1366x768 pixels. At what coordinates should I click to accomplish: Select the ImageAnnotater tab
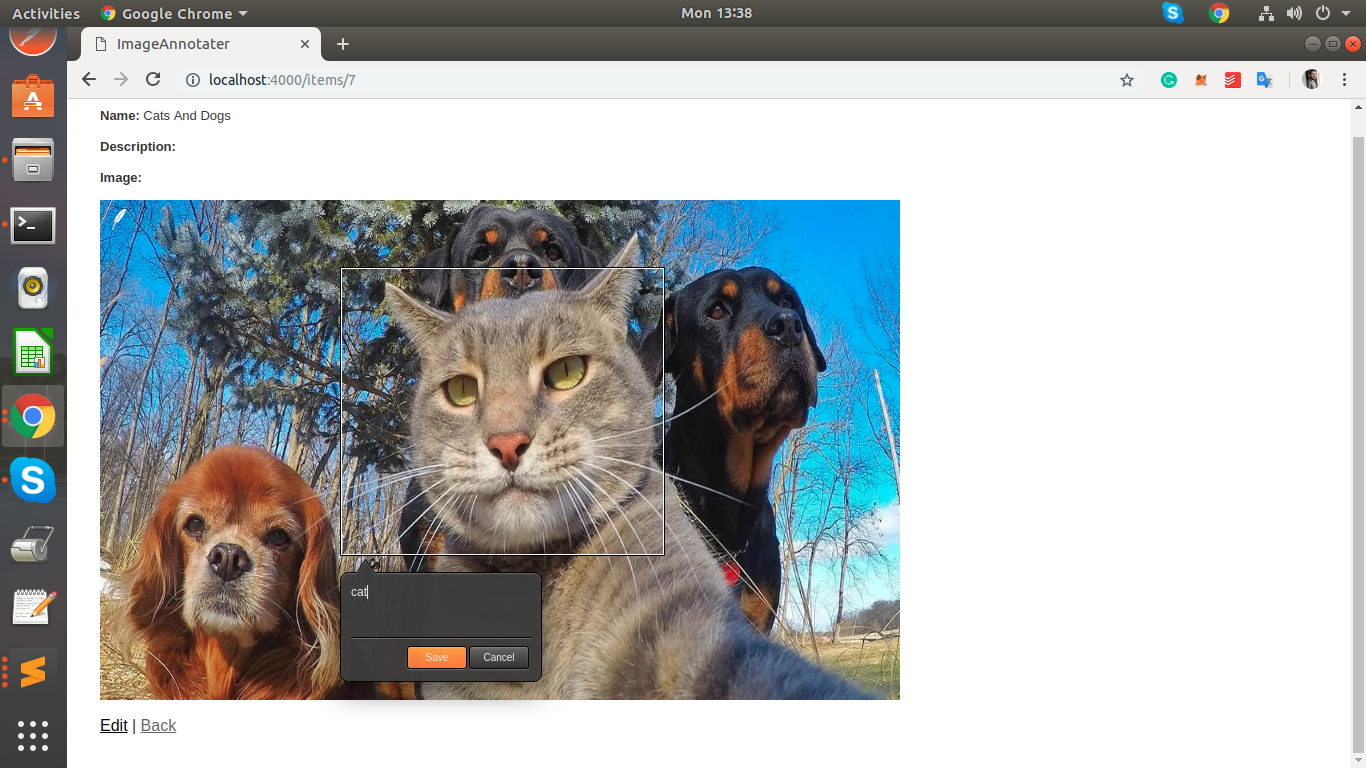(201, 44)
